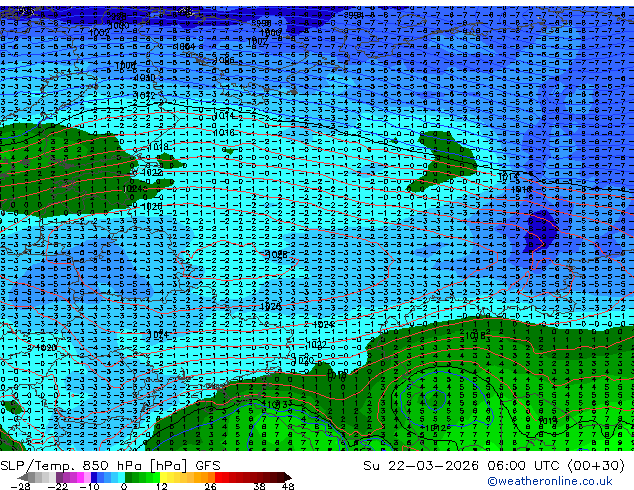The width and height of the screenshot is (634, 490).
Task: Click the 1006 isobar label
Action: (224, 61)
